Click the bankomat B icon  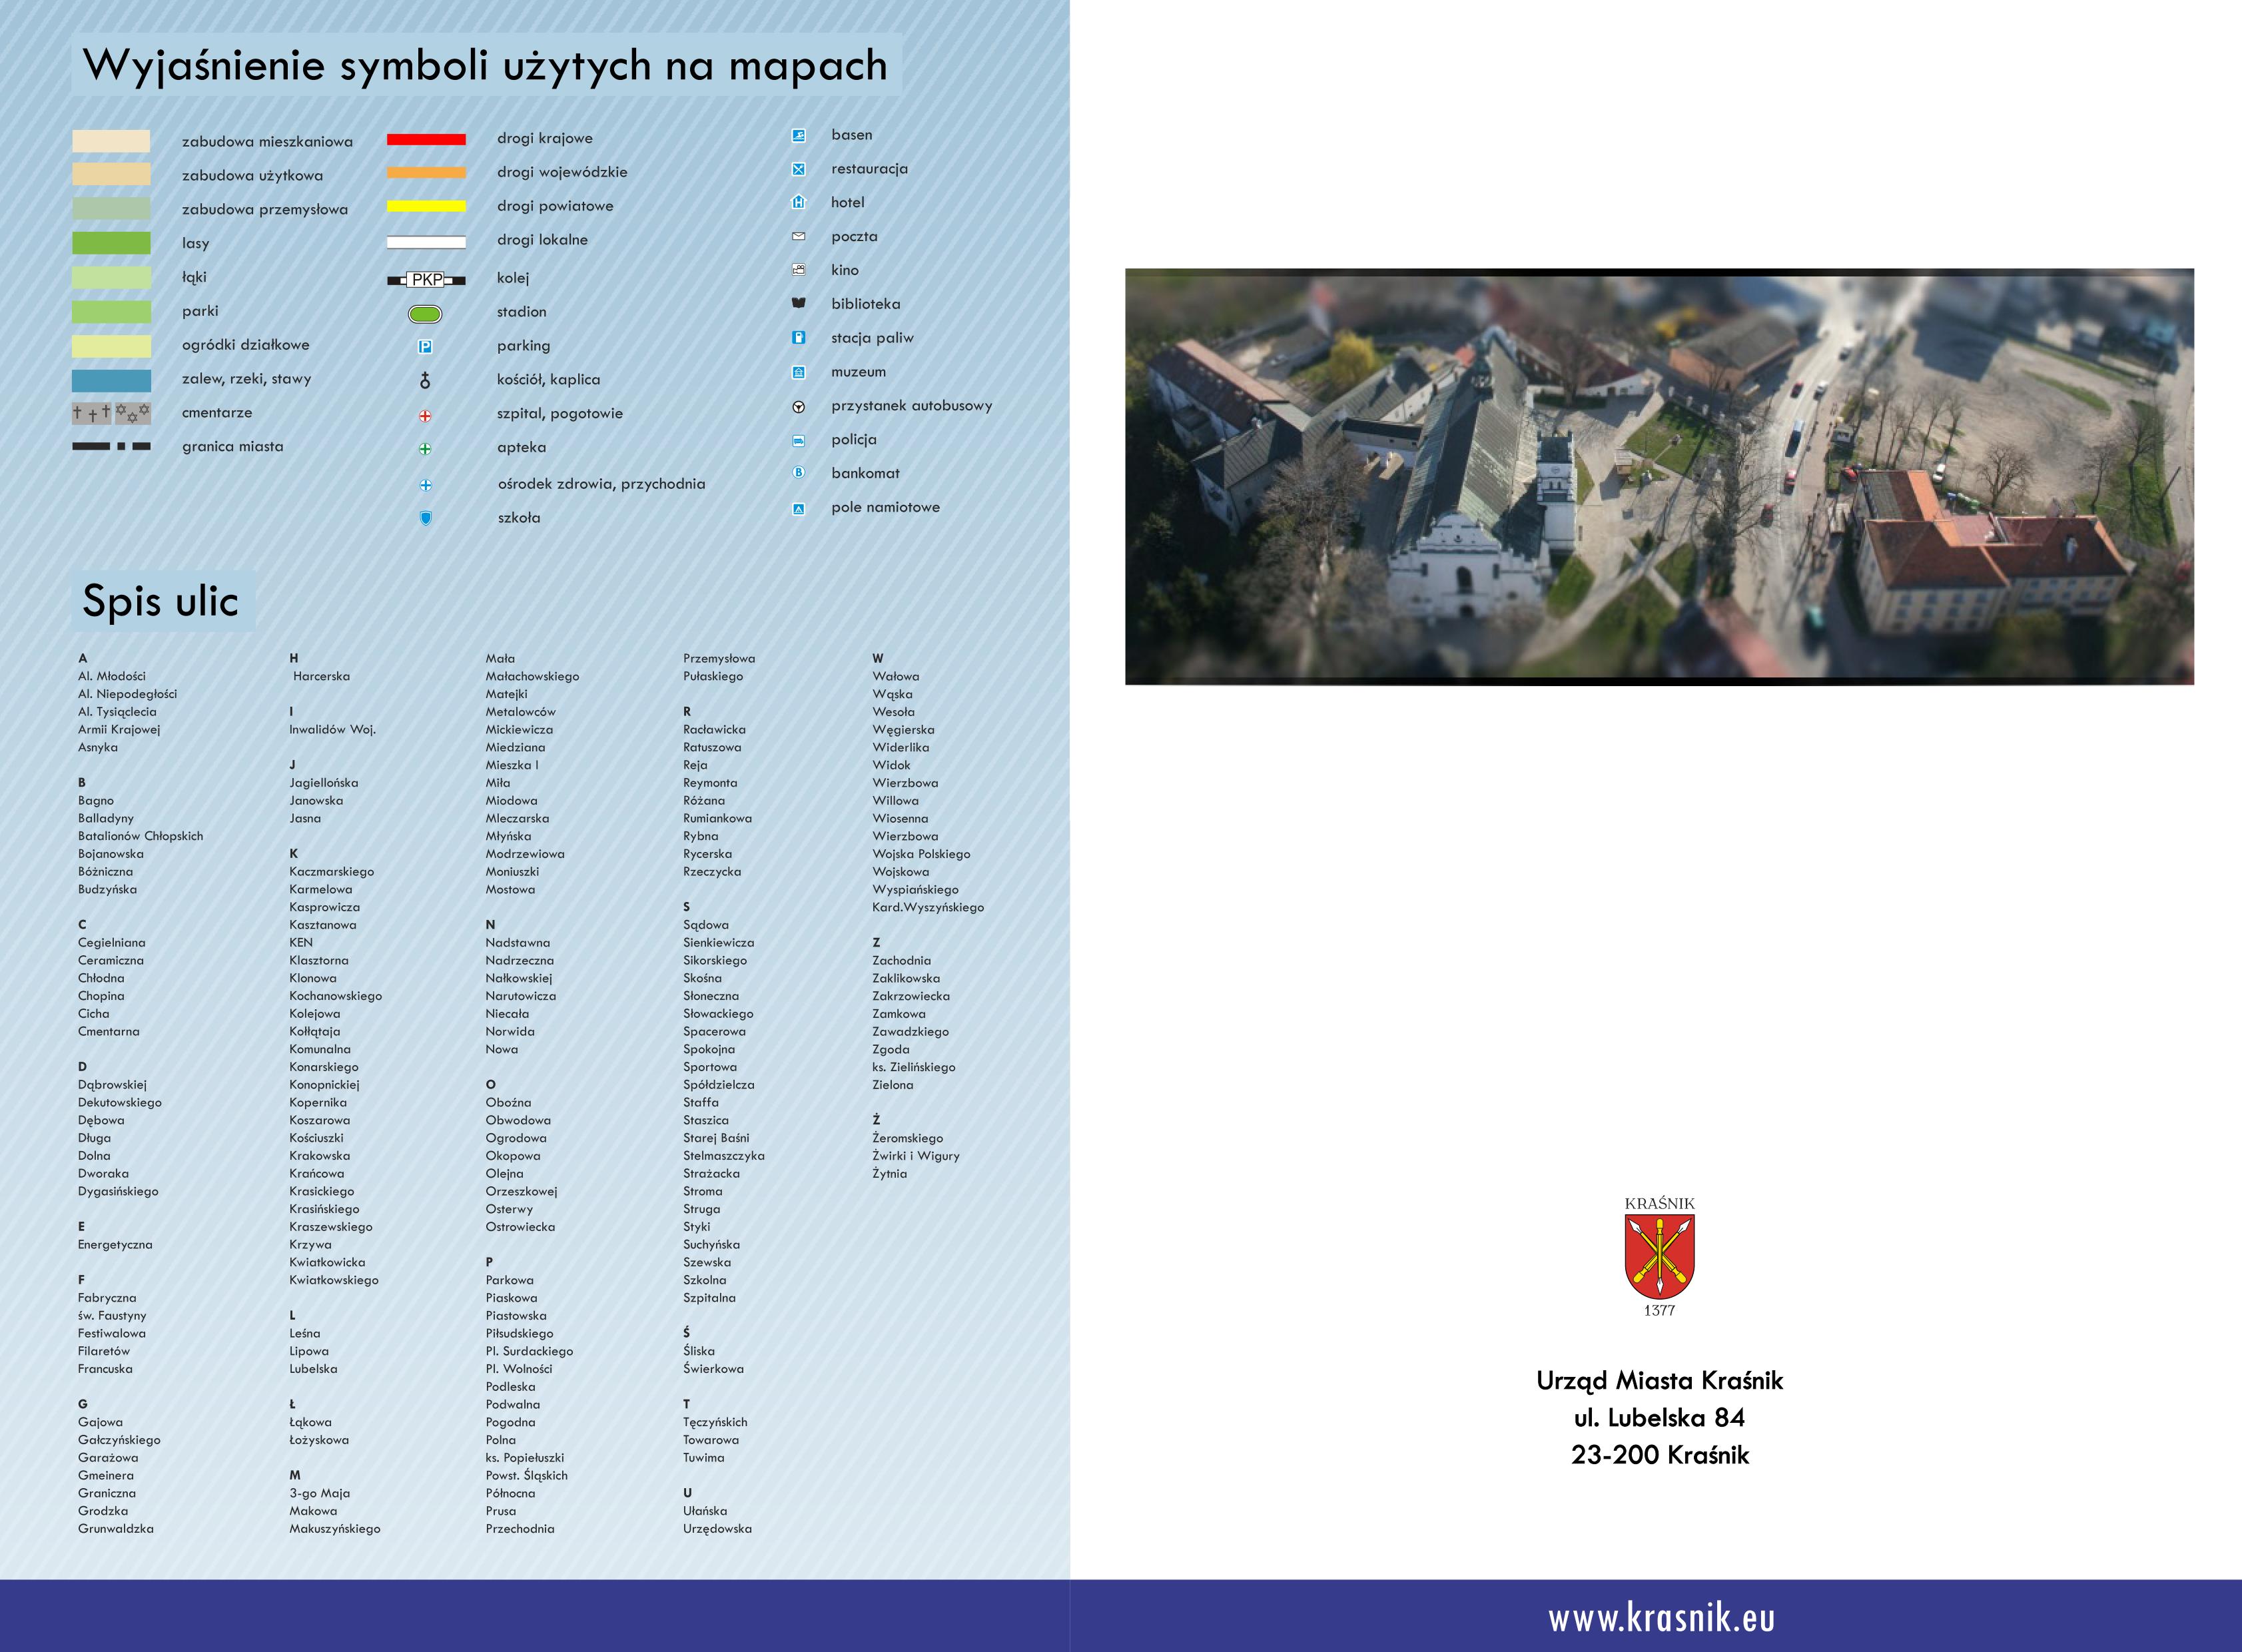coord(798,472)
